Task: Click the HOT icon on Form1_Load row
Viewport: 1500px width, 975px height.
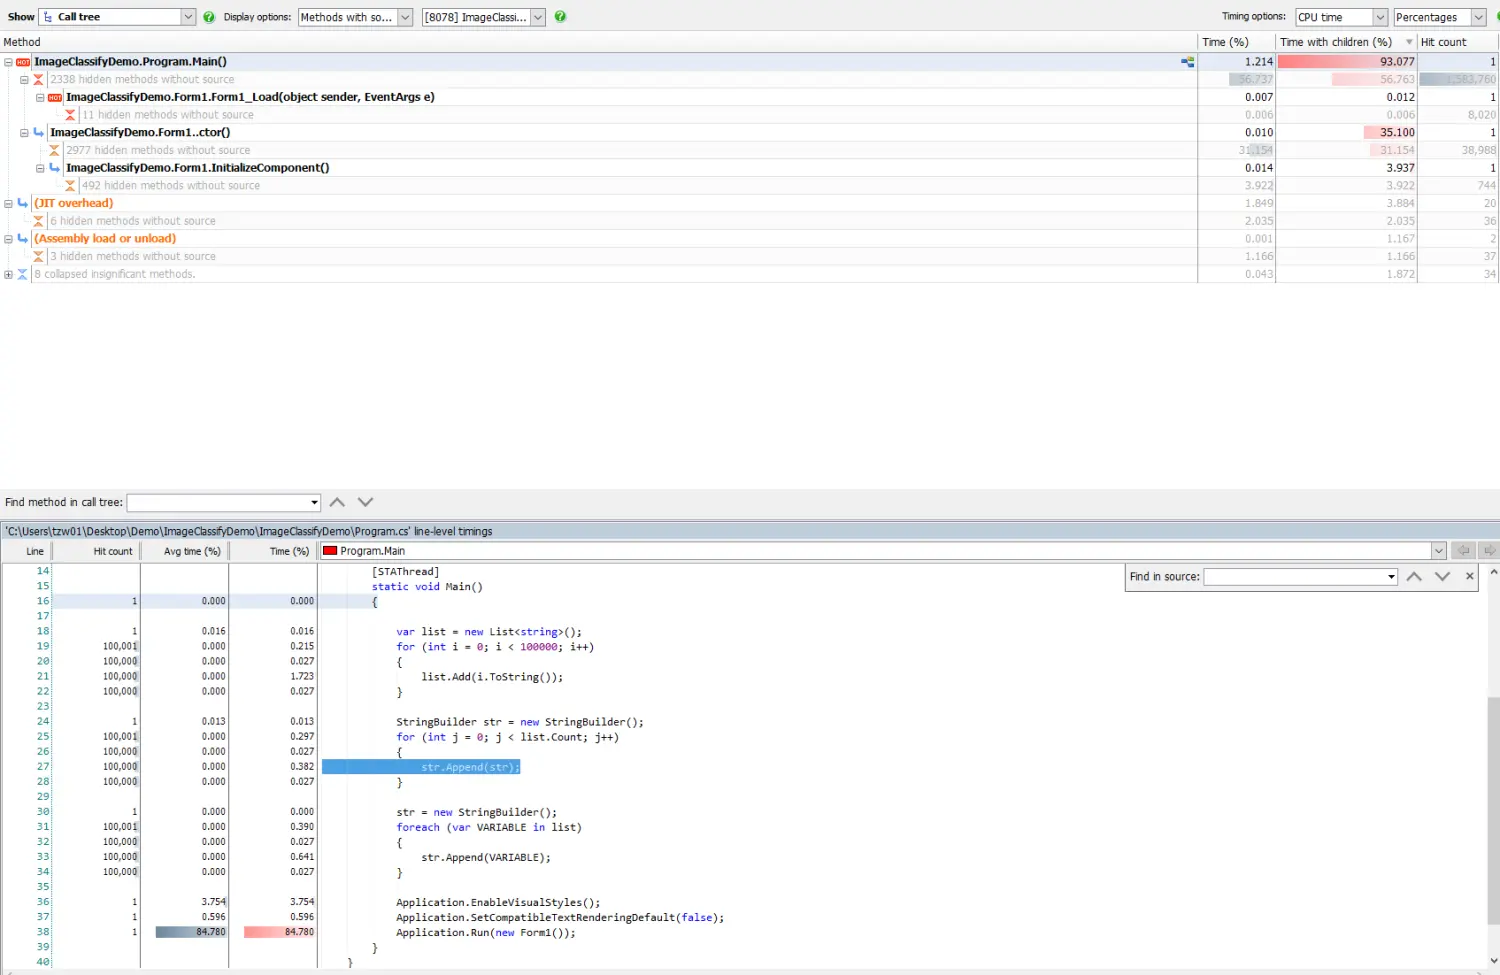Action: (x=55, y=98)
